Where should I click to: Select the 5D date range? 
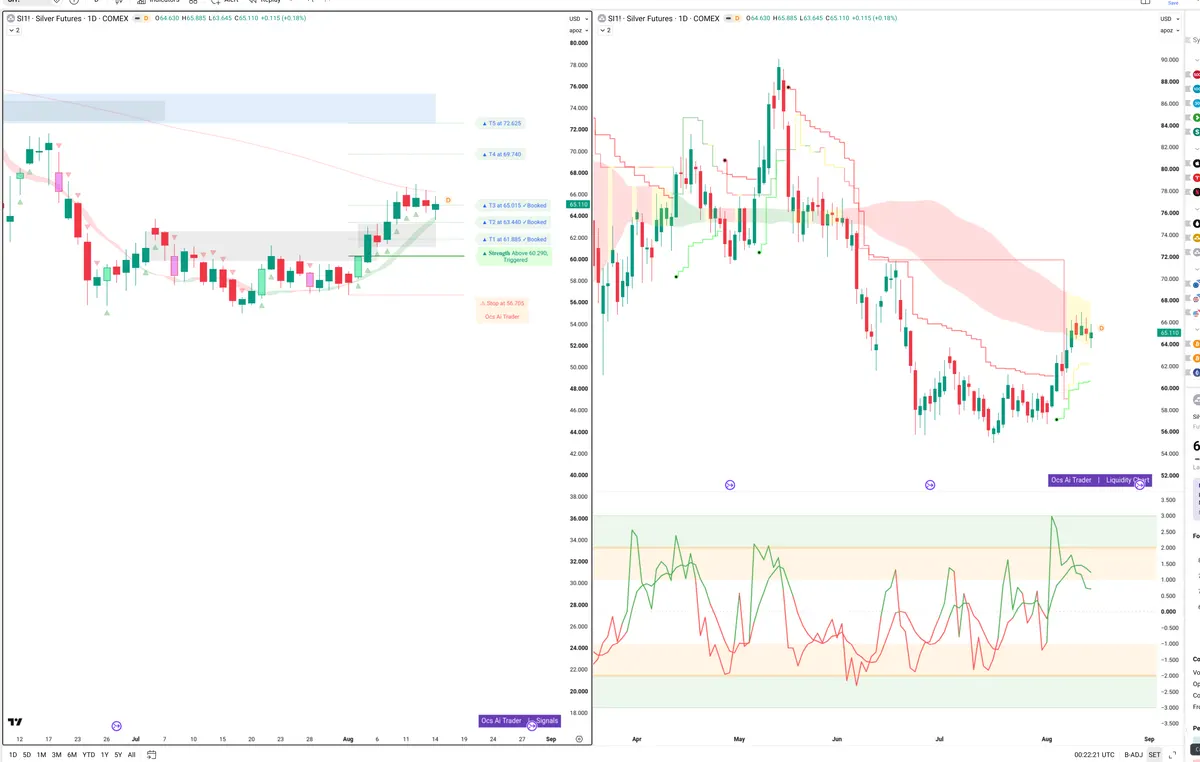click(27, 755)
